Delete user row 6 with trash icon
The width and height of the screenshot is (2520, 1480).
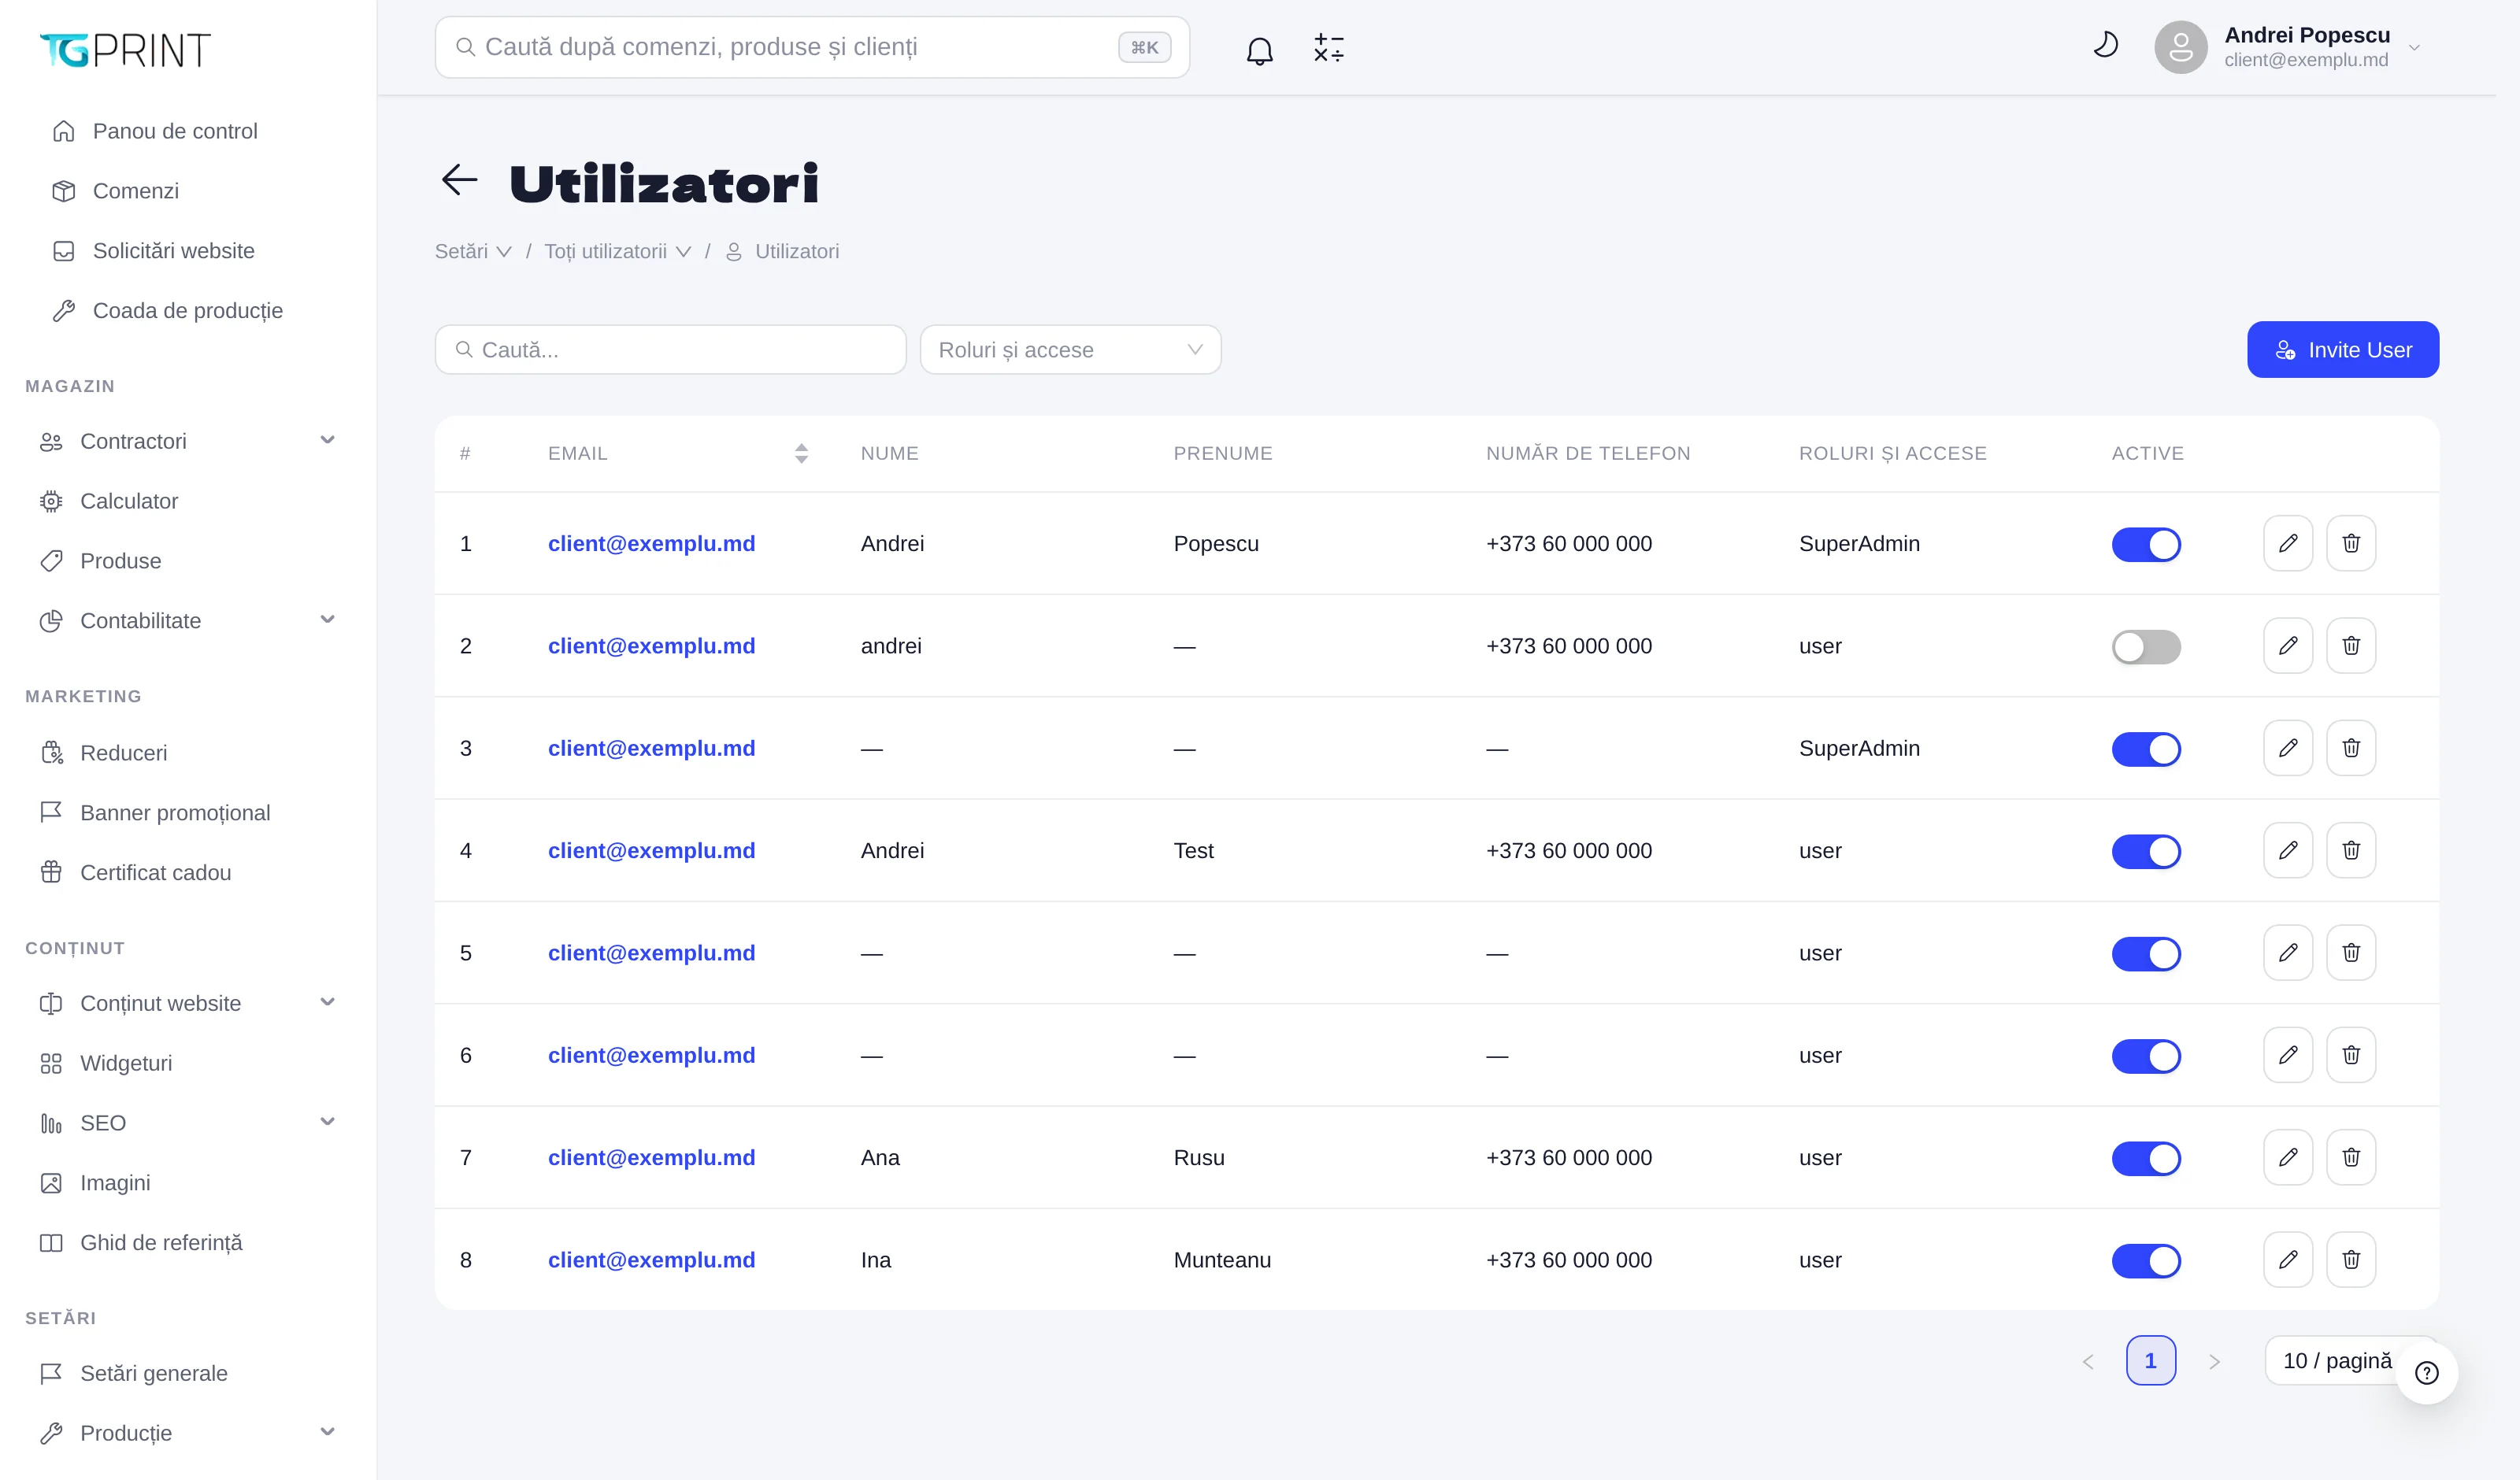point(2351,1055)
